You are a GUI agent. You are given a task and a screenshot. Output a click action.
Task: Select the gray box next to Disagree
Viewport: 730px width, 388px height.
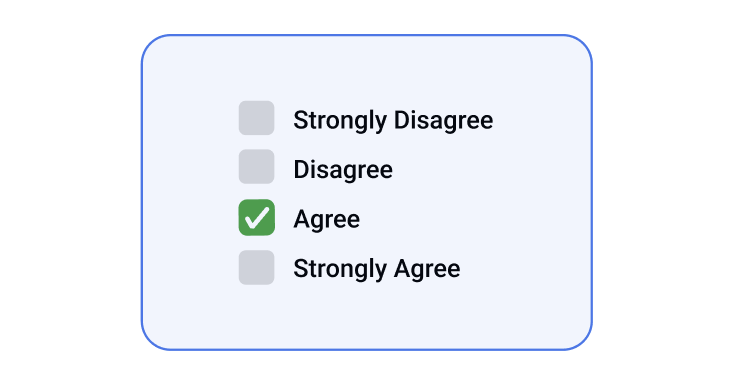point(257,166)
